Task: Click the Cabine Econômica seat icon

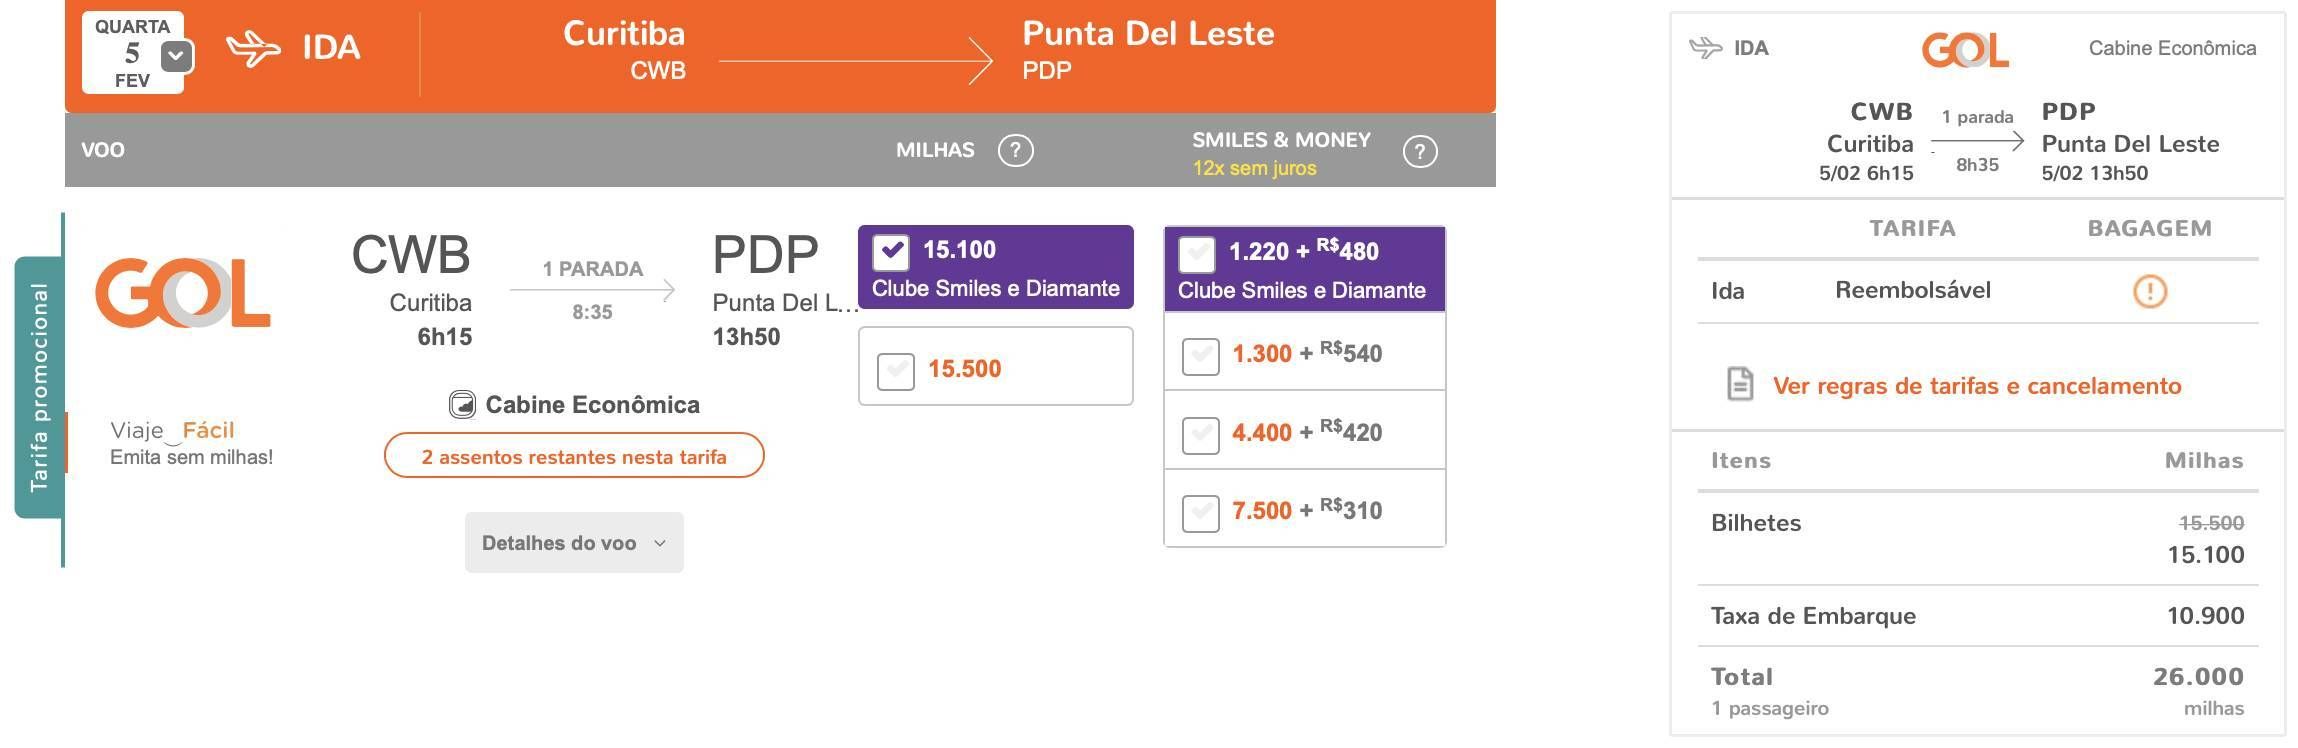Action: point(462,404)
